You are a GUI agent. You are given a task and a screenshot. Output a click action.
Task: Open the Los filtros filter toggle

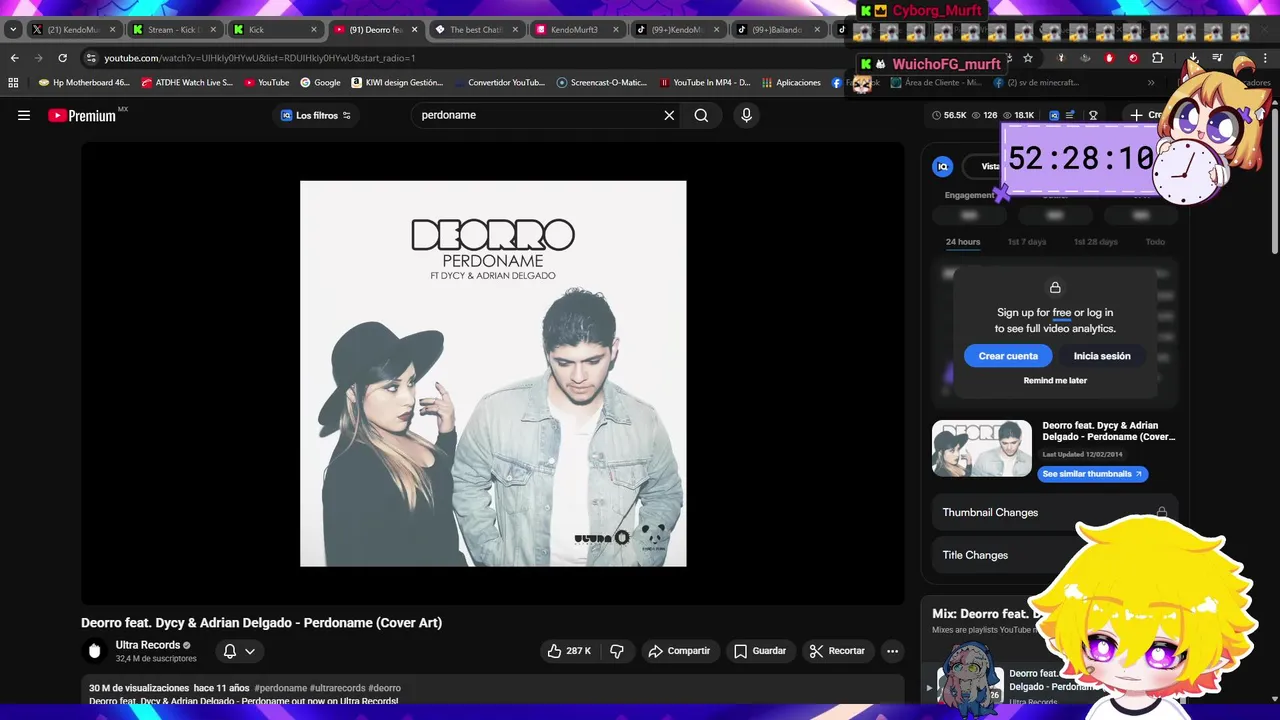point(316,115)
